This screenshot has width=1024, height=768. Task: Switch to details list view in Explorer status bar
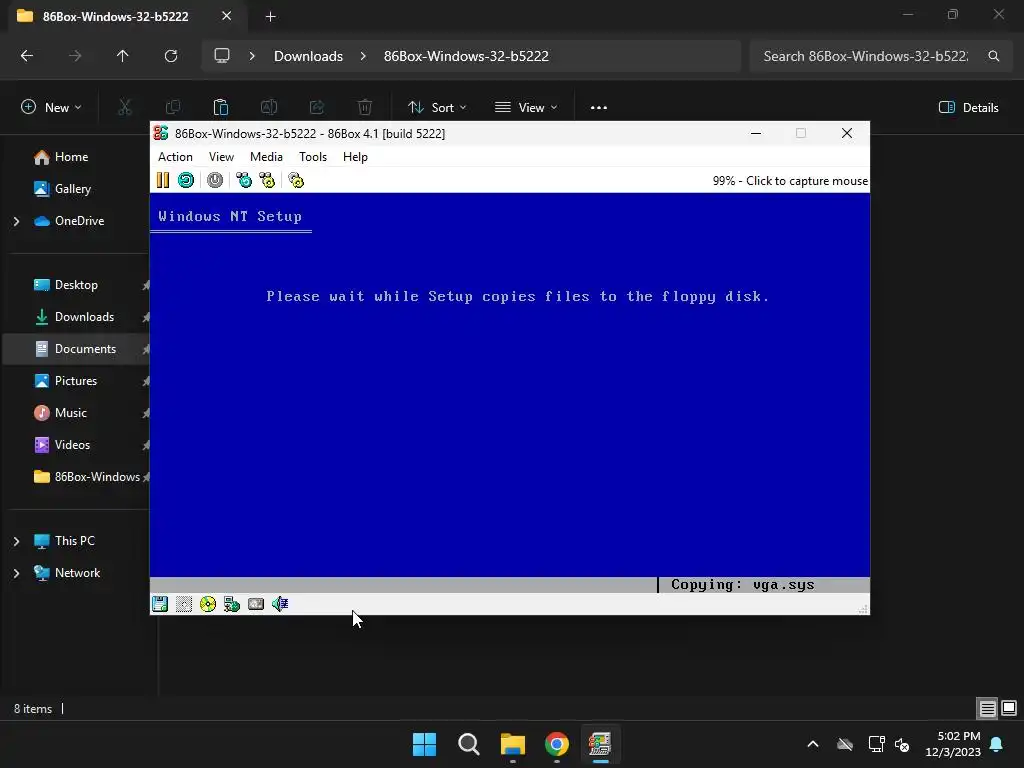[987, 708]
